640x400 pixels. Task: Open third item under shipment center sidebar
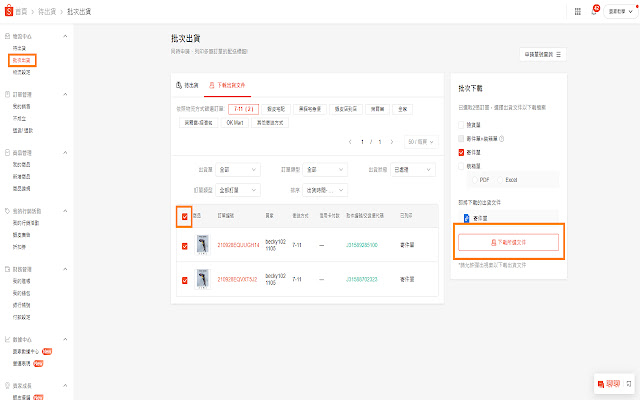22,72
